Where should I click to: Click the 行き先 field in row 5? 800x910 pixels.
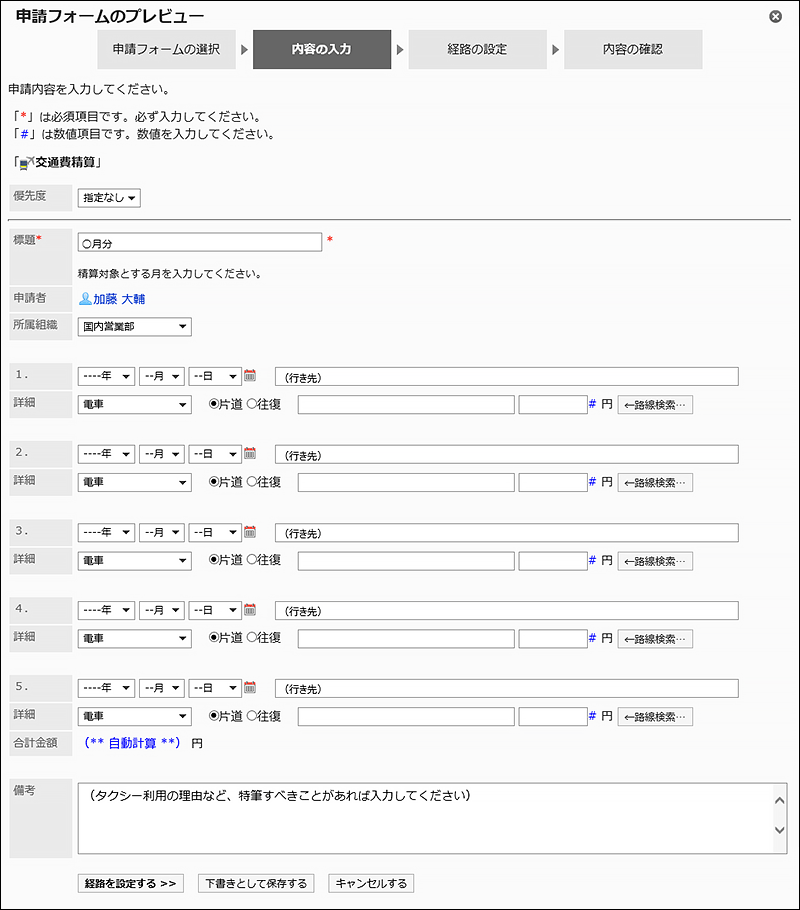click(507, 688)
